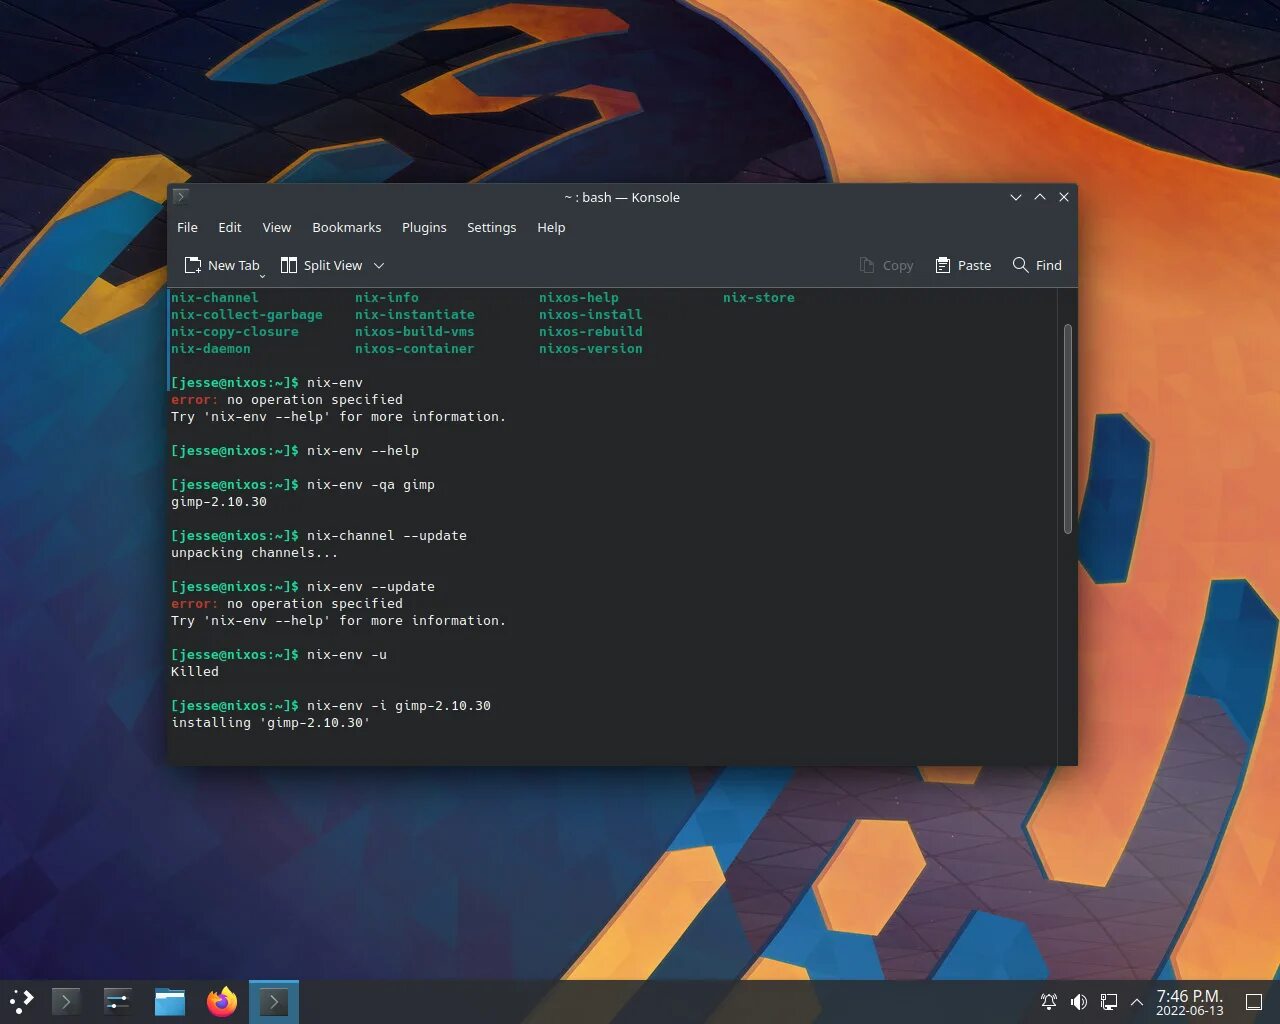Open the View menu
Image resolution: width=1280 pixels, height=1024 pixels.
tap(276, 227)
